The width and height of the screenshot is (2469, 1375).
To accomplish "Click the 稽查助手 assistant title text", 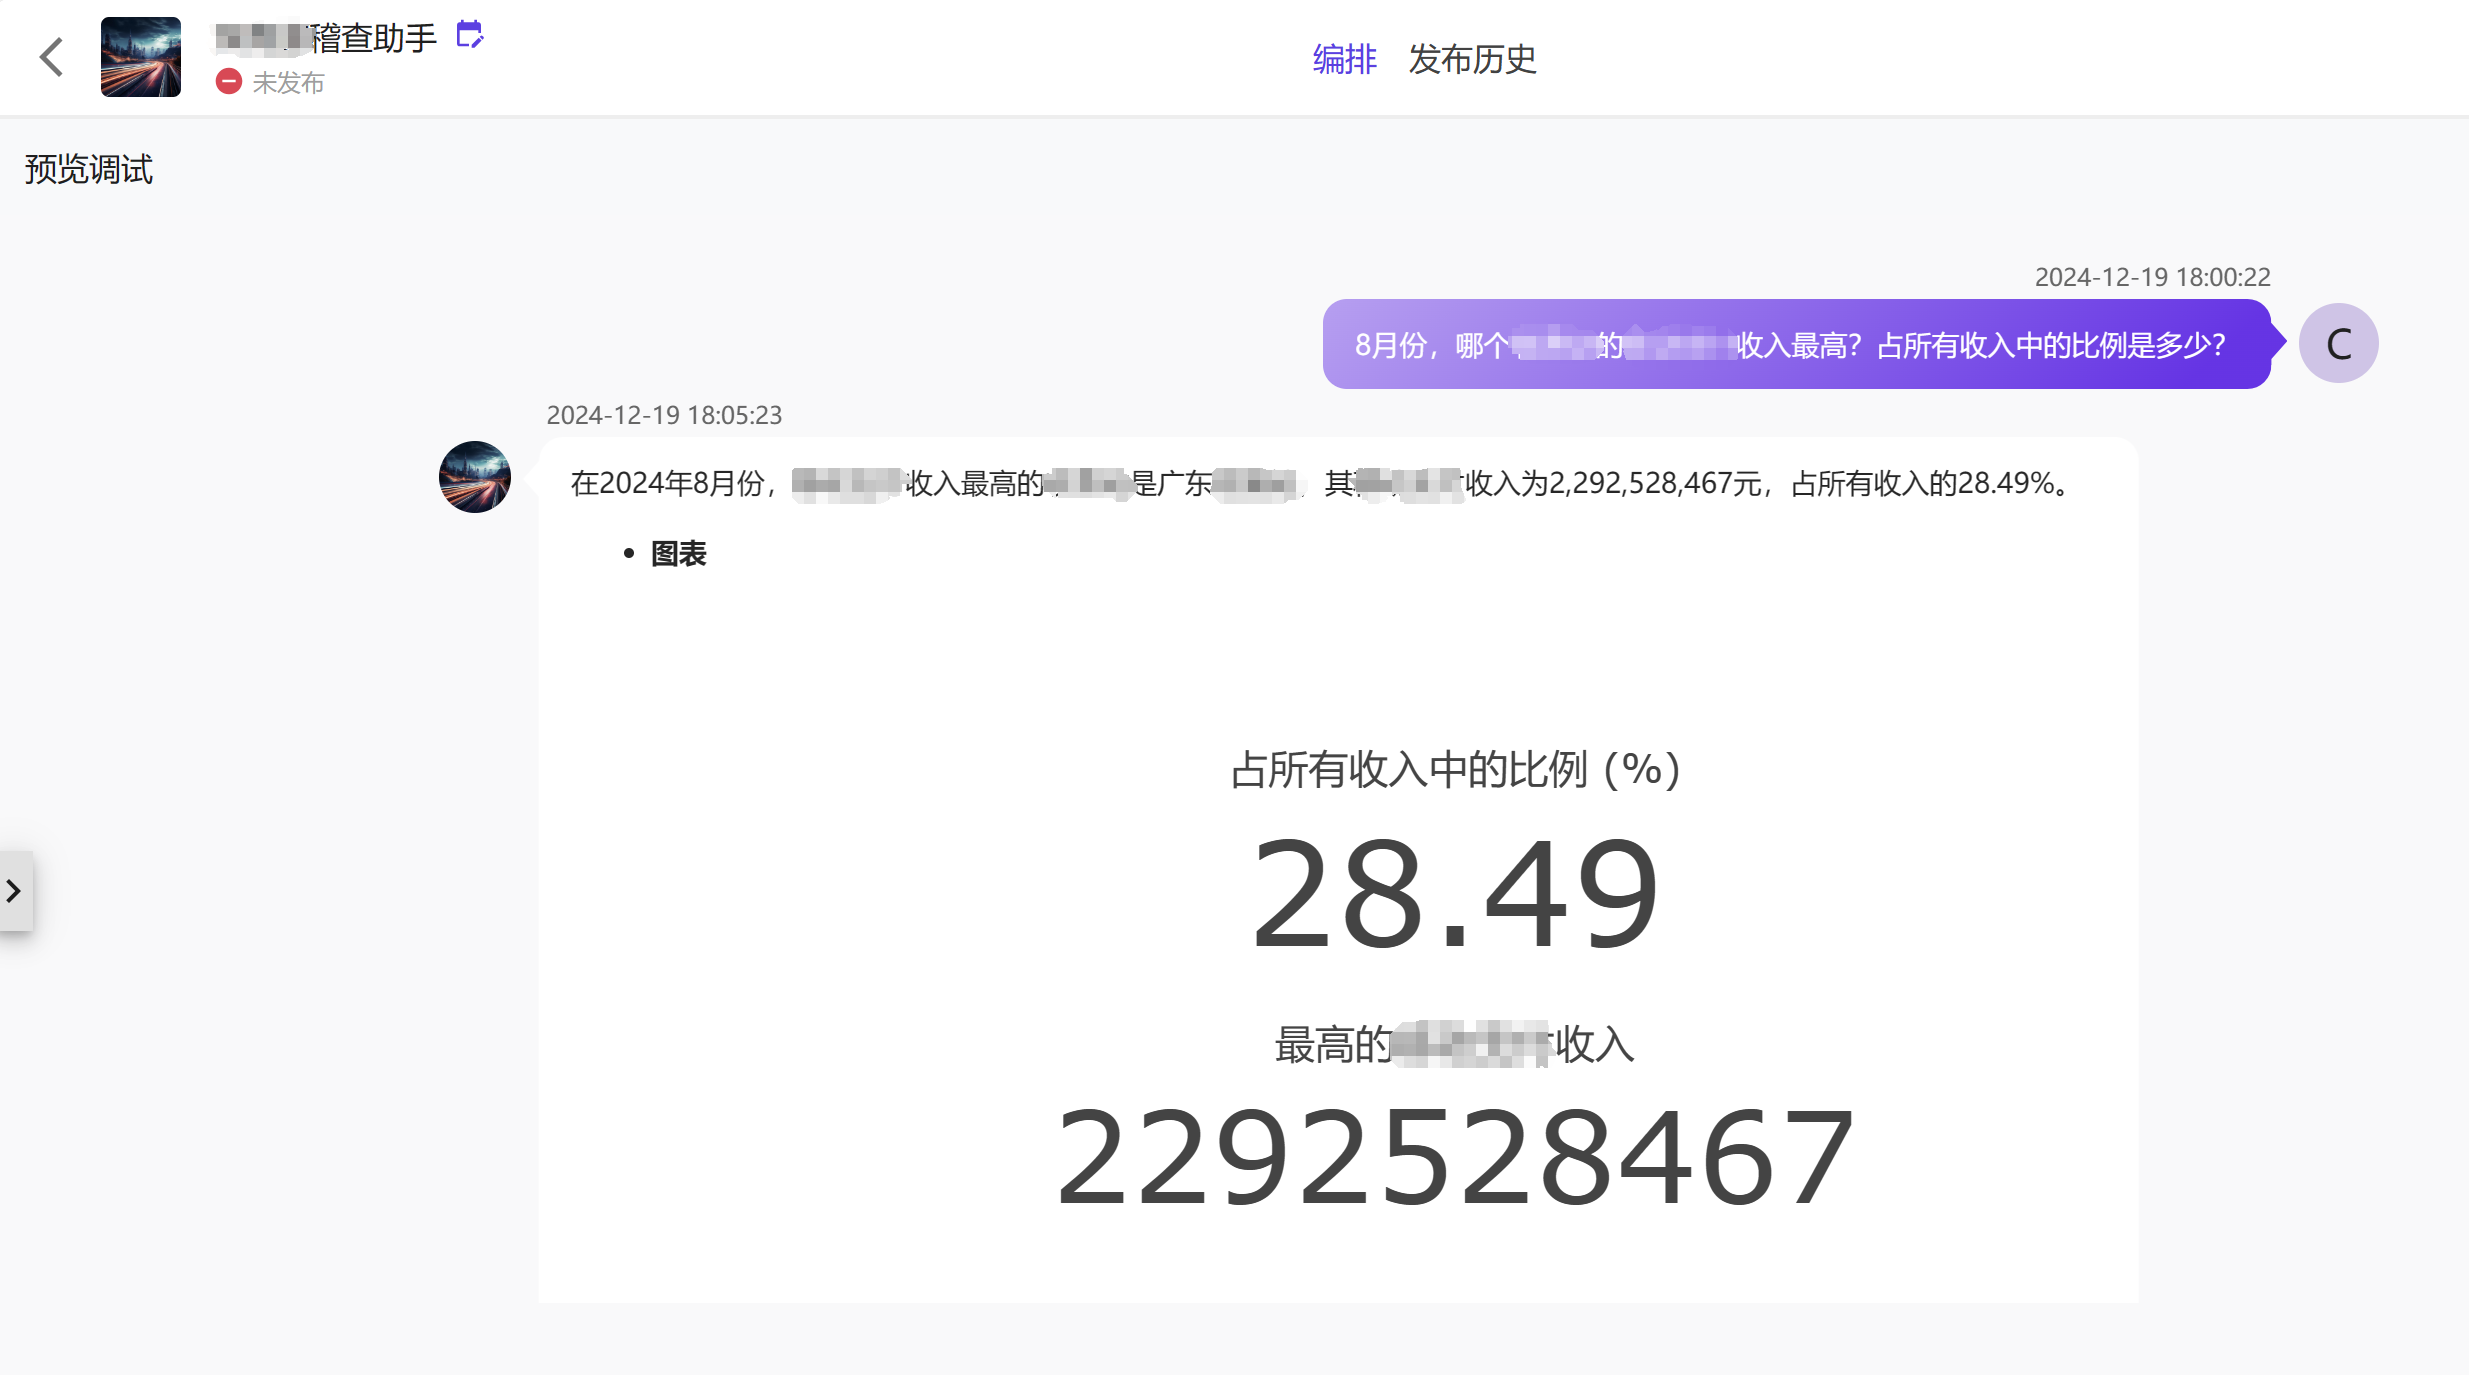I will coord(373,38).
